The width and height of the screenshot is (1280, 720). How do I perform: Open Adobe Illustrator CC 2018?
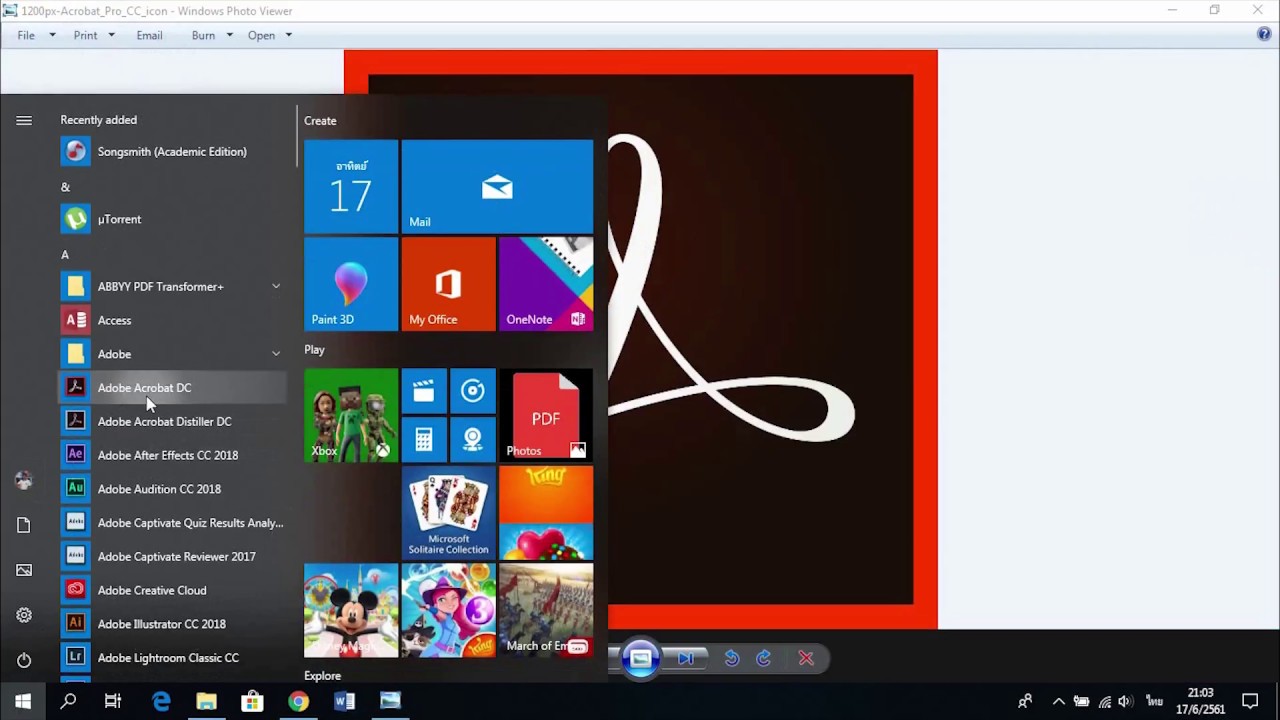point(172,624)
